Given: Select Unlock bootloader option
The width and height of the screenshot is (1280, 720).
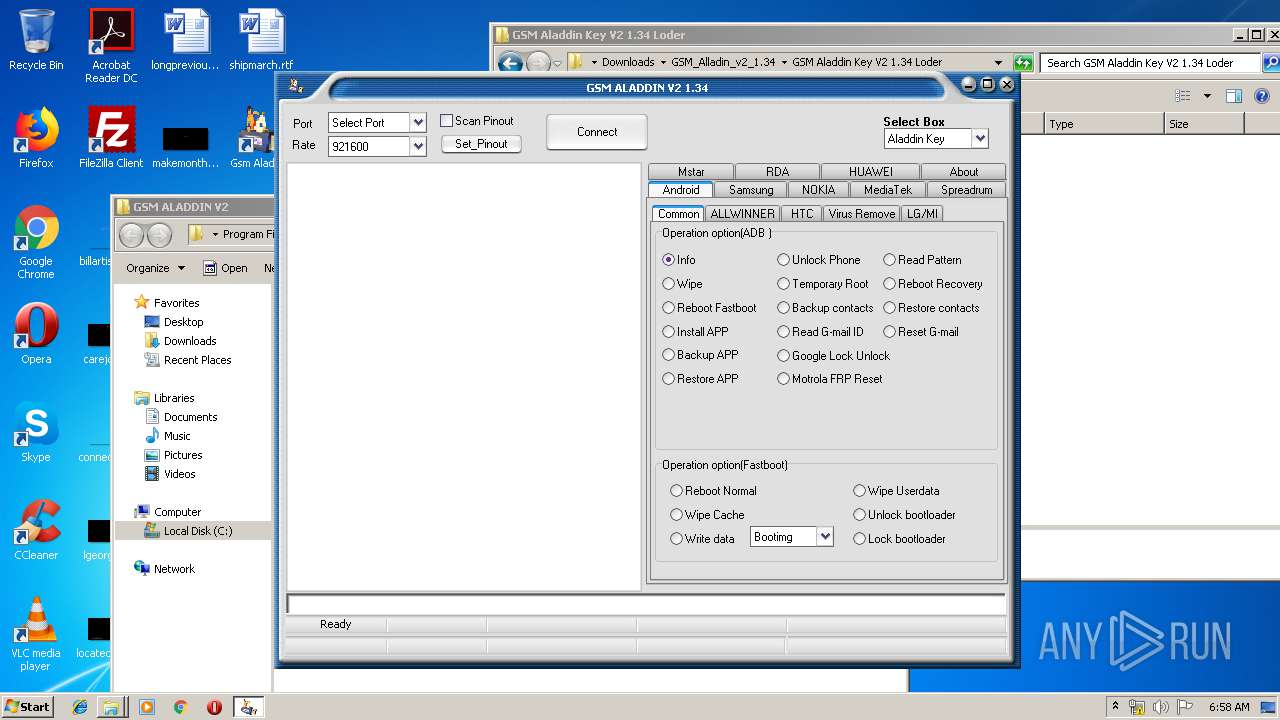Looking at the screenshot, I should 860,515.
